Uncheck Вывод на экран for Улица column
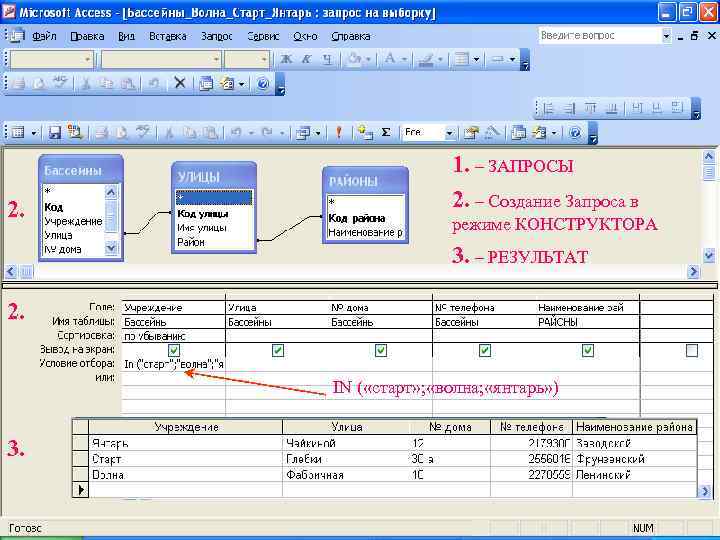The image size is (720, 540). pyautogui.click(x=277, y=350)
